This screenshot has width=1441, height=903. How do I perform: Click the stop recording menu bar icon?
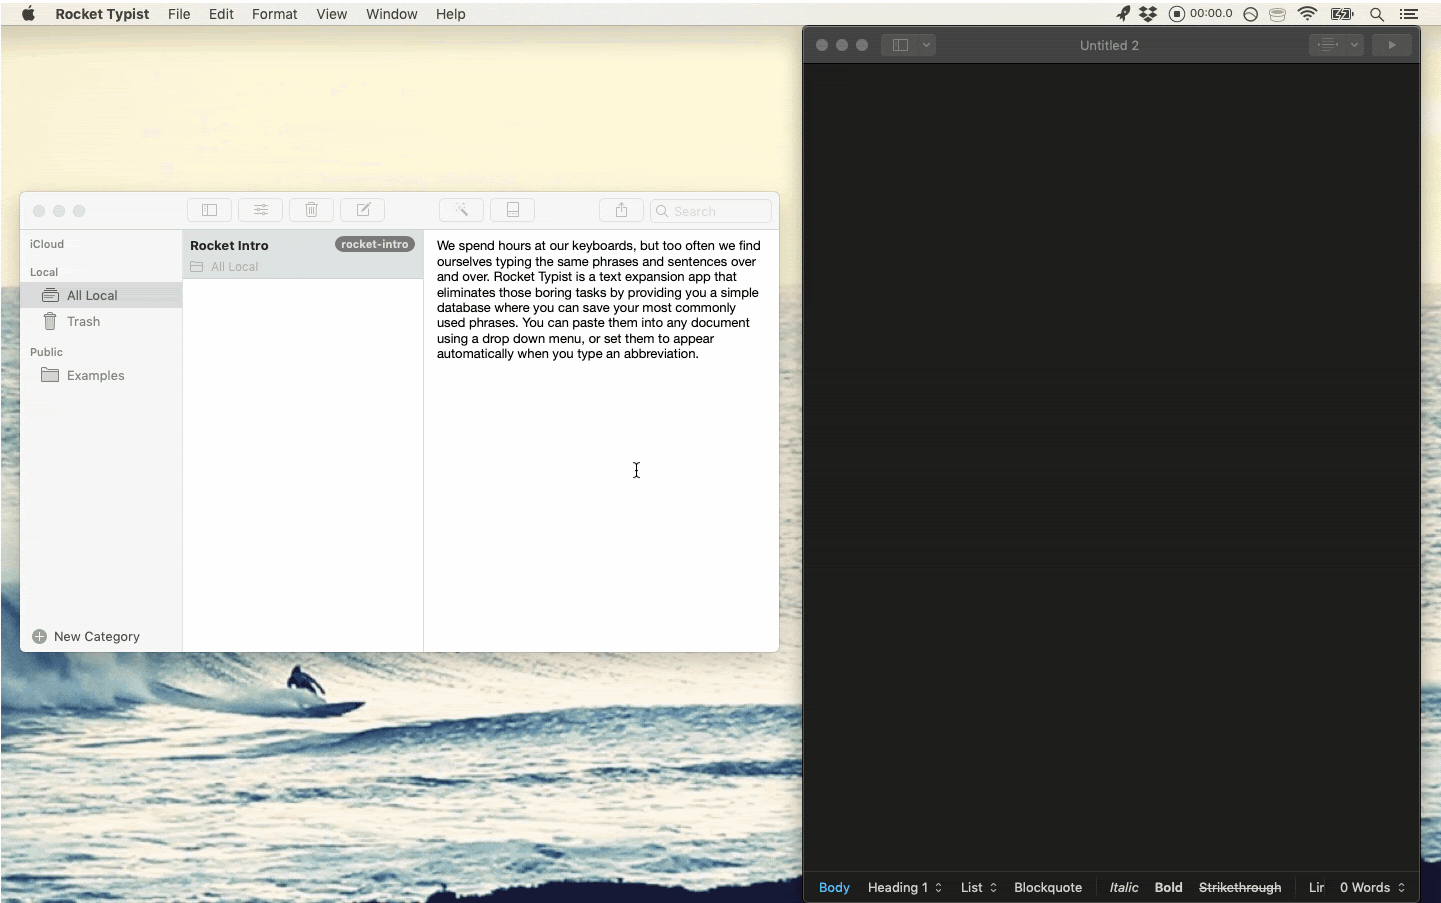tap(1177, 14)
